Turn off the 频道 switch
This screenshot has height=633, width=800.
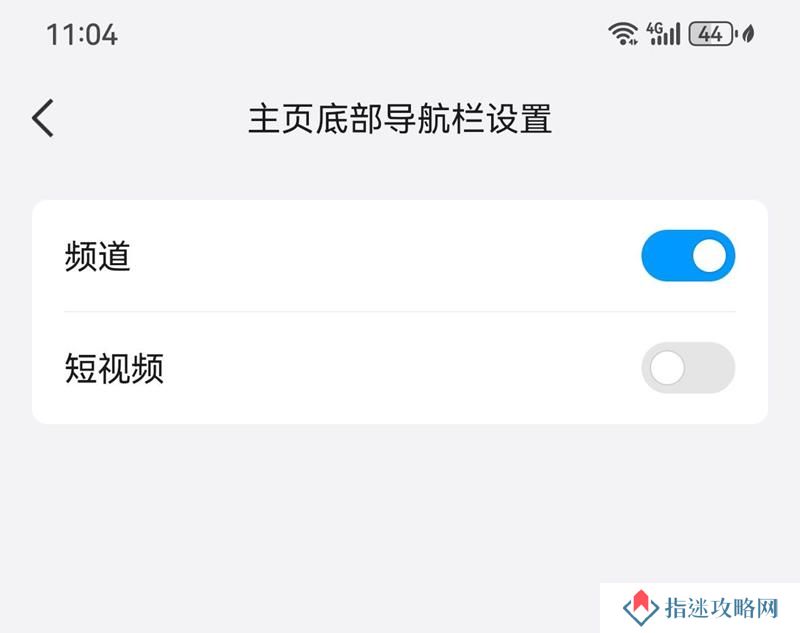(x=688, y=256)
